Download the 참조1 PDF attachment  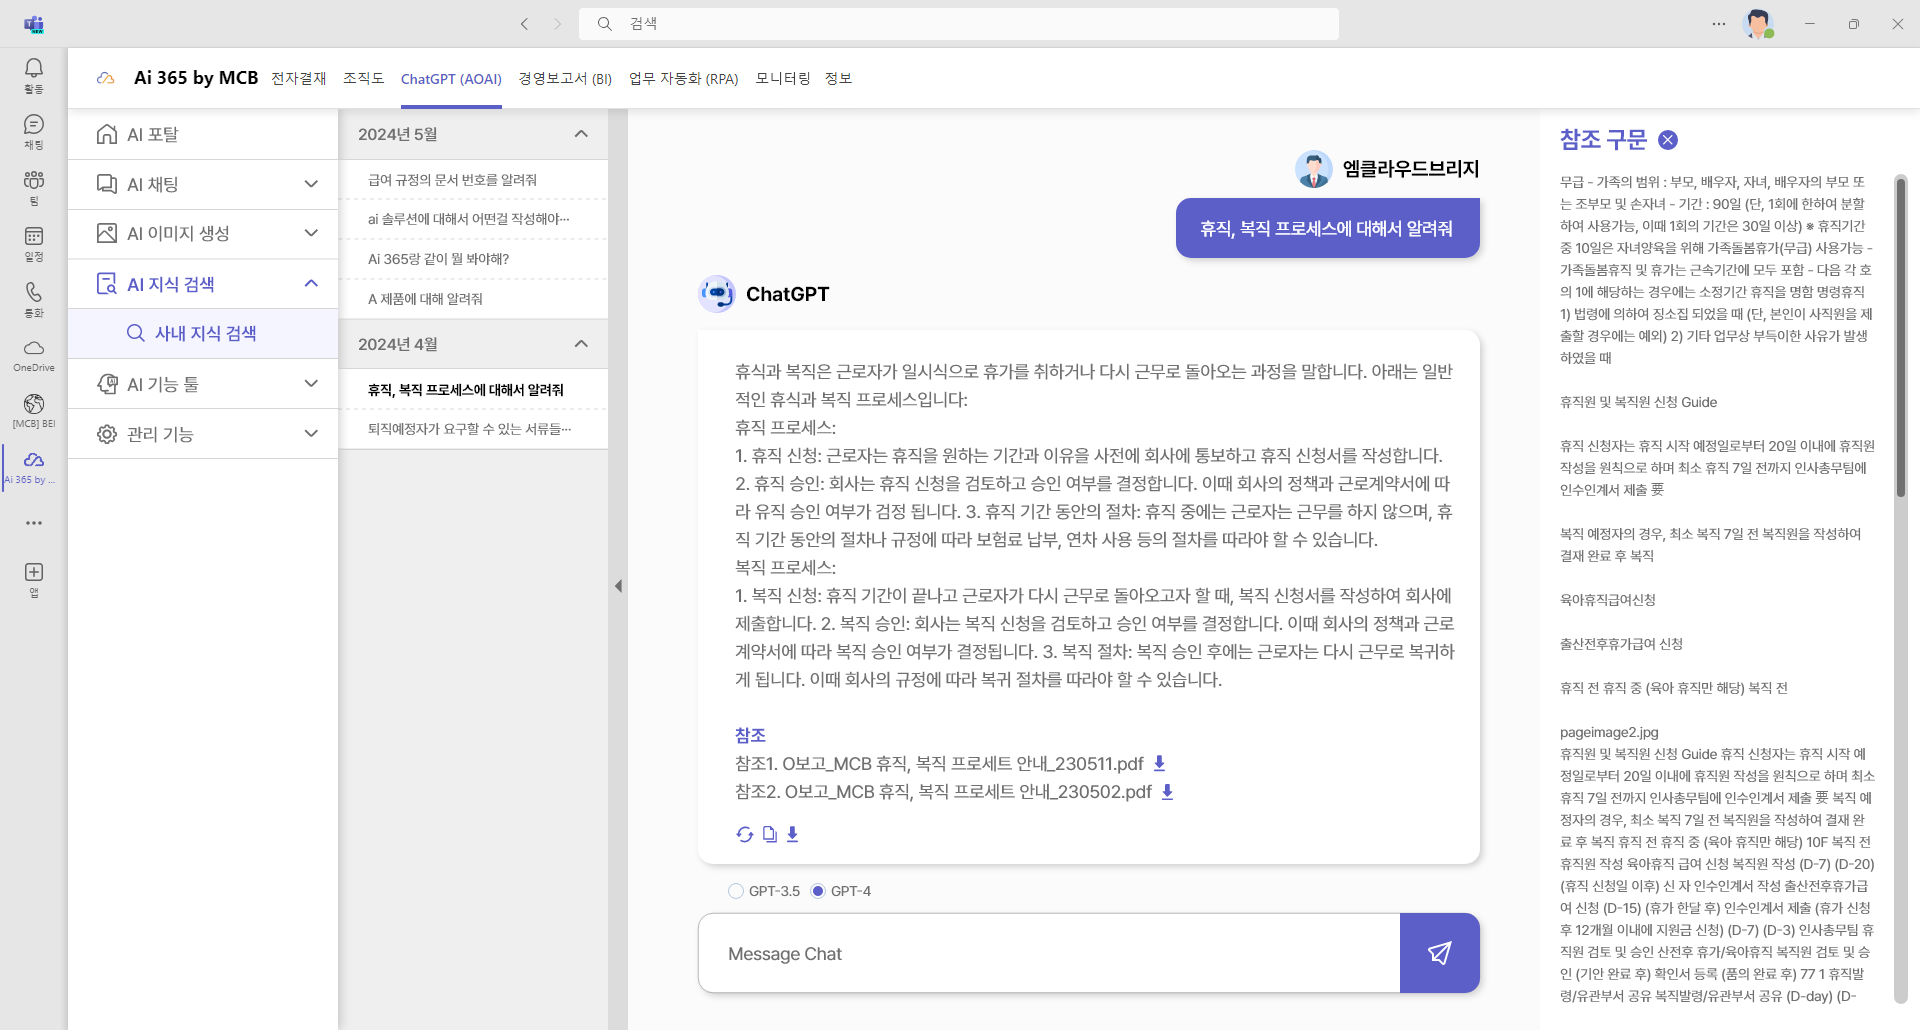point(1159,762)
